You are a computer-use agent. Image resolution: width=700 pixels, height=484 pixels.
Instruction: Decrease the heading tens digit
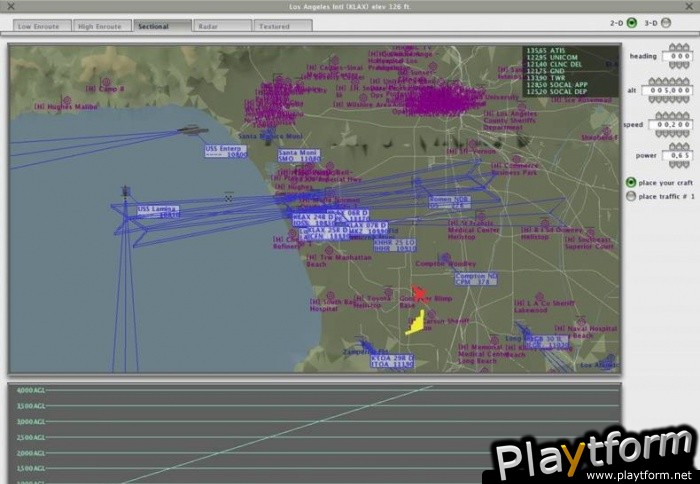click(679, 65)
